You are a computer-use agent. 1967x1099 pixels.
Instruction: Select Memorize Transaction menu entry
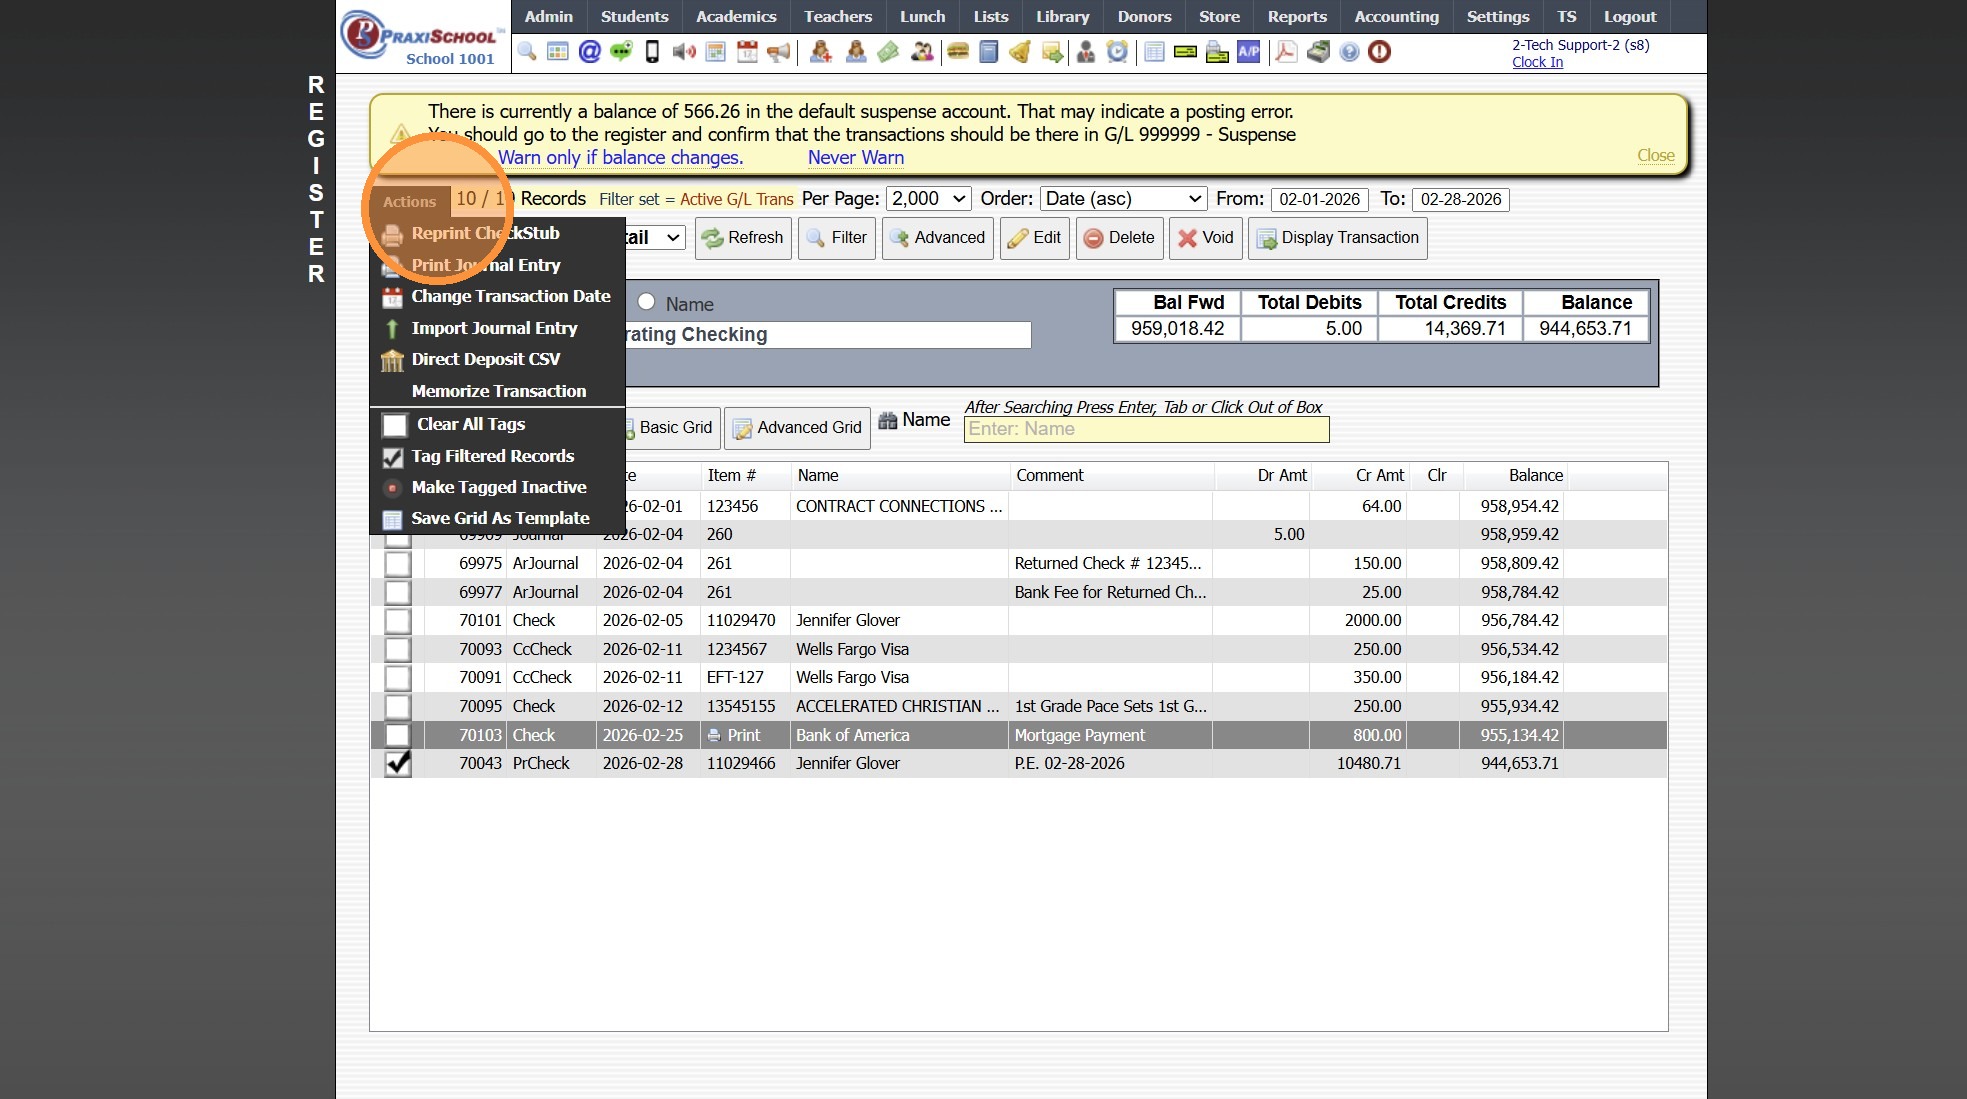(x=498, y=391)
